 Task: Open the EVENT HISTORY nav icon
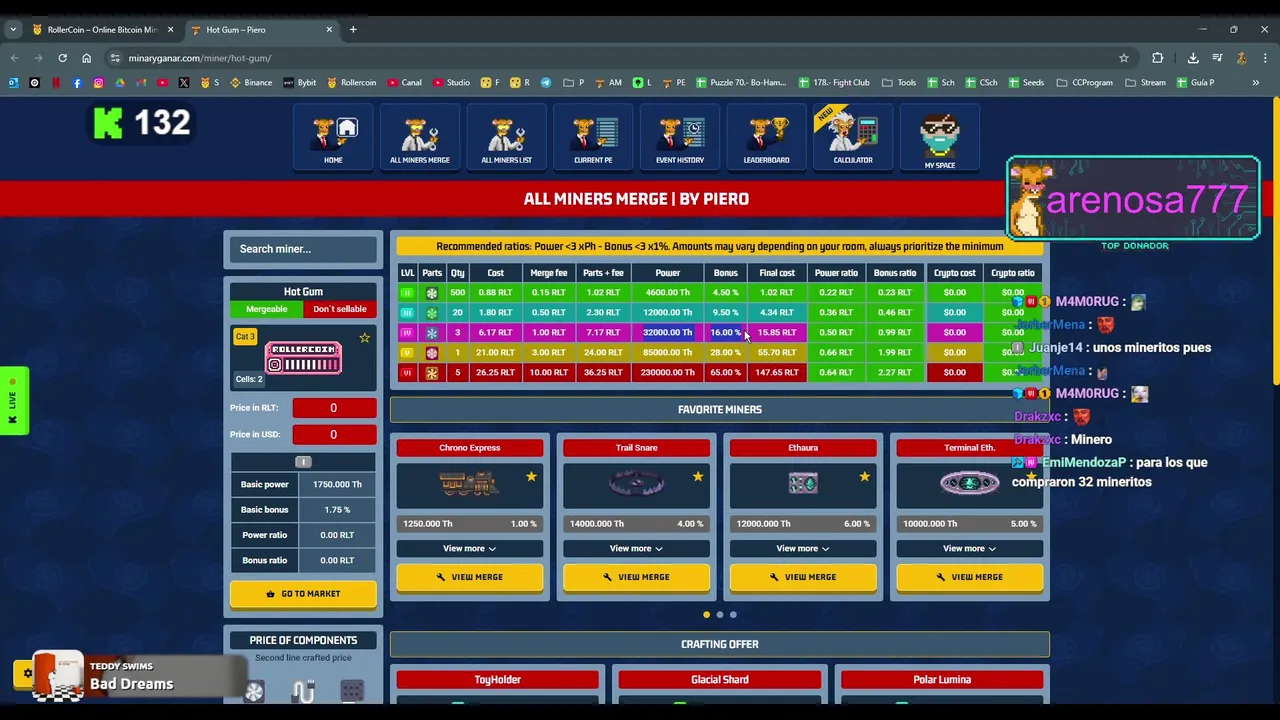click(680, 137)
